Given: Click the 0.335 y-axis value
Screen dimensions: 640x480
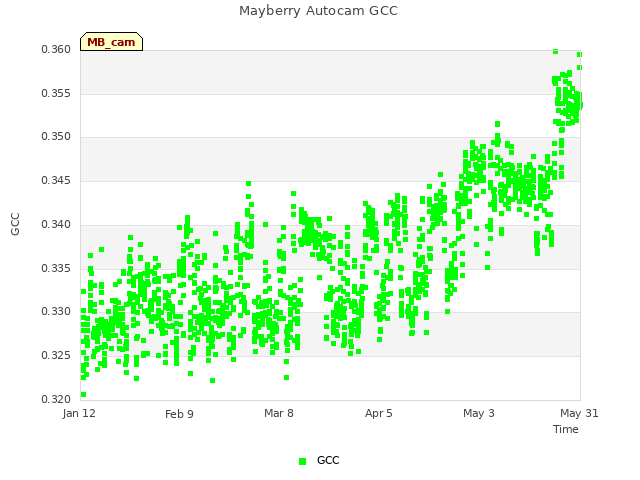Looking at the screenshot, I should pyautogui.click(x=56, y=269).
